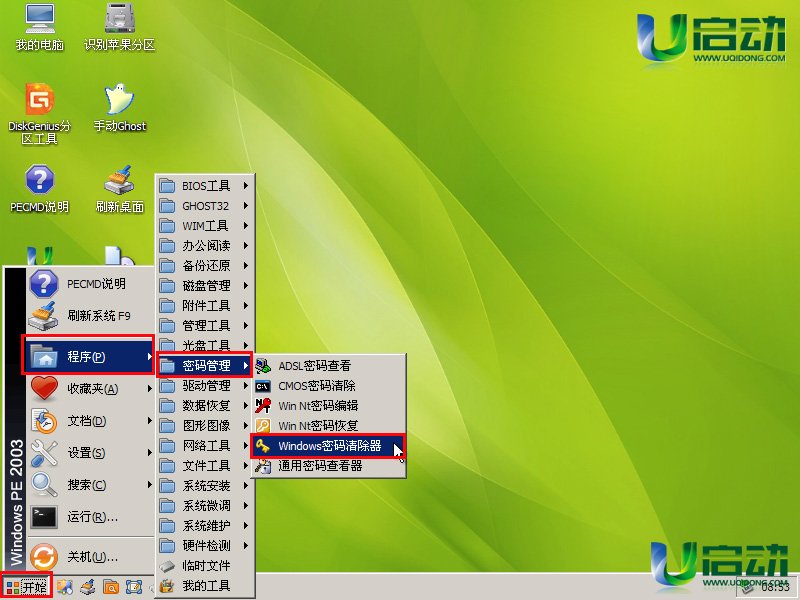Click the taskbar blue capture-frame icon
800x600 pixels.
pos(134,587)
